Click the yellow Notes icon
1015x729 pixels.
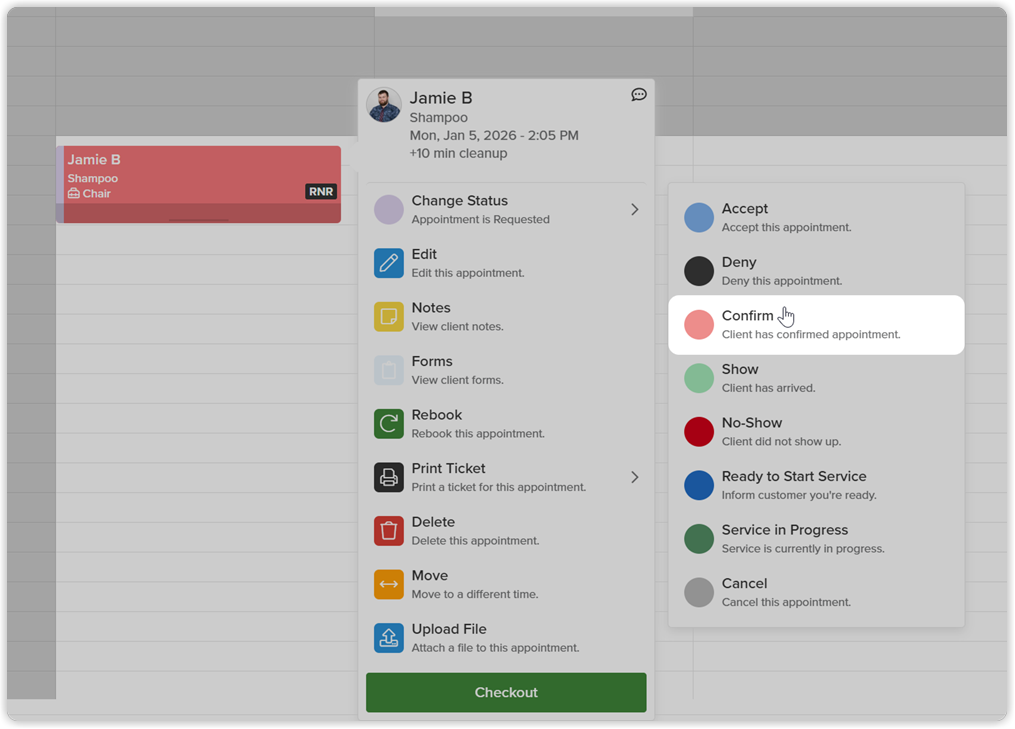coord(388,317)
